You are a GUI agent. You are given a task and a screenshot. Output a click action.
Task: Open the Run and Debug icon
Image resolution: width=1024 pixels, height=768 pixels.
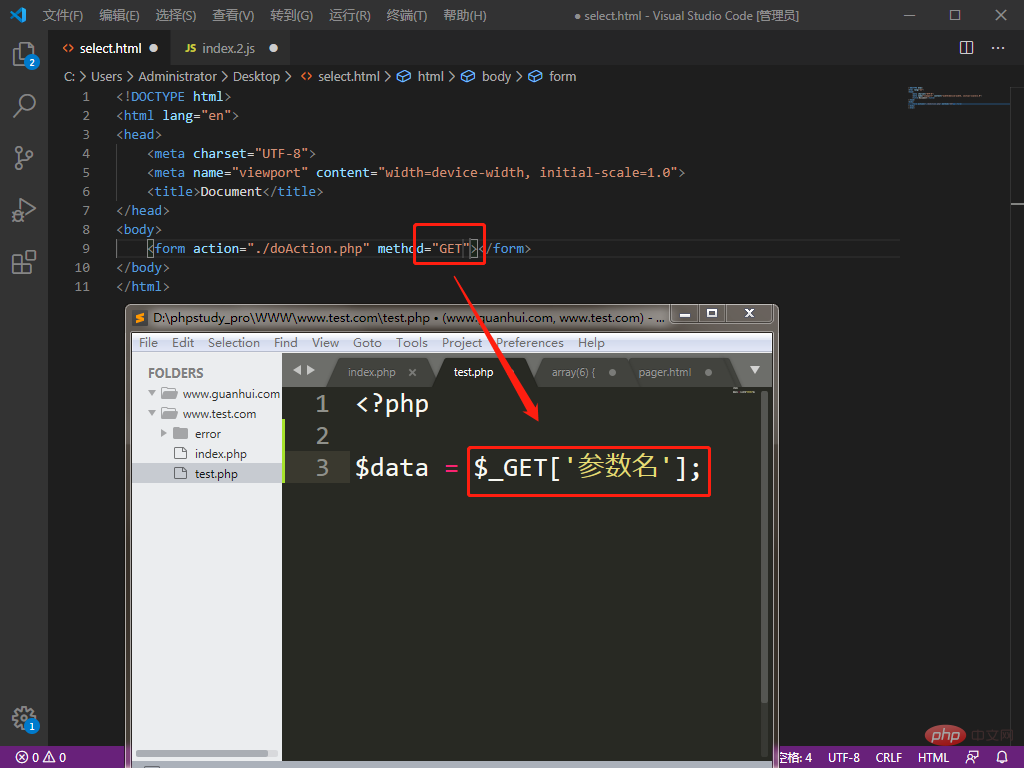point(25,209)
